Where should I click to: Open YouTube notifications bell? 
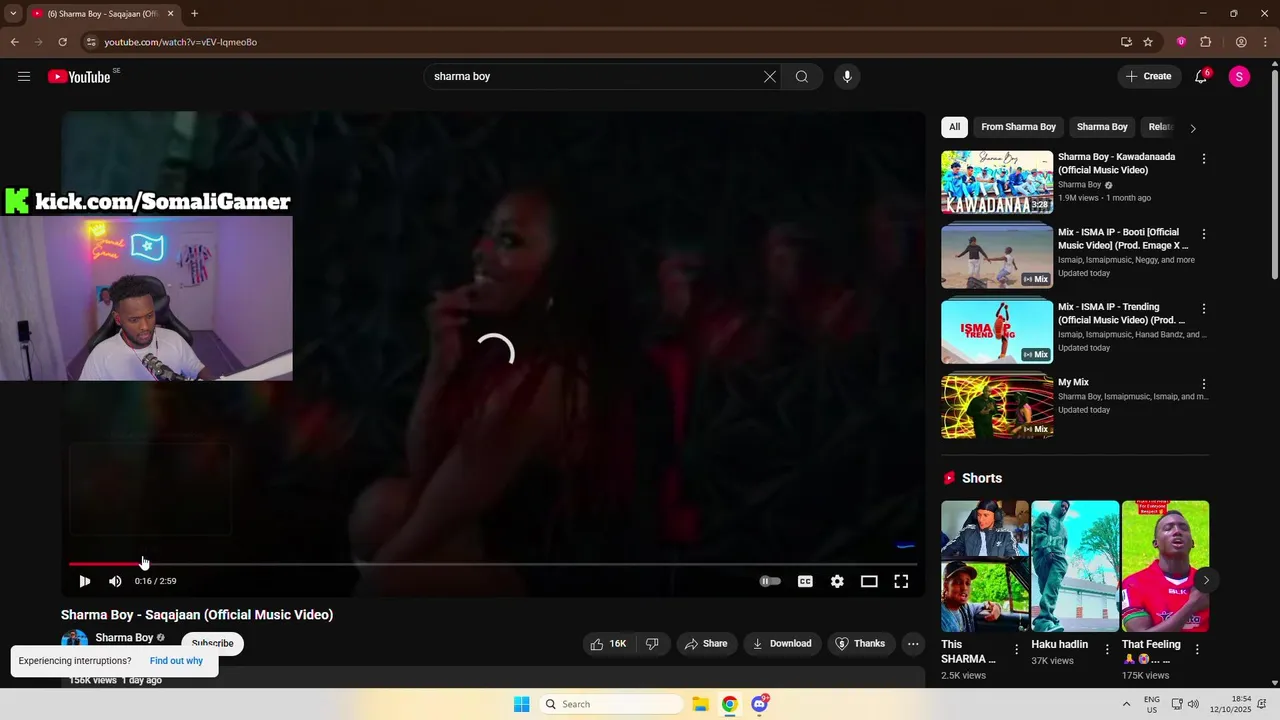pyautogui.click(x=1201, y=76)
